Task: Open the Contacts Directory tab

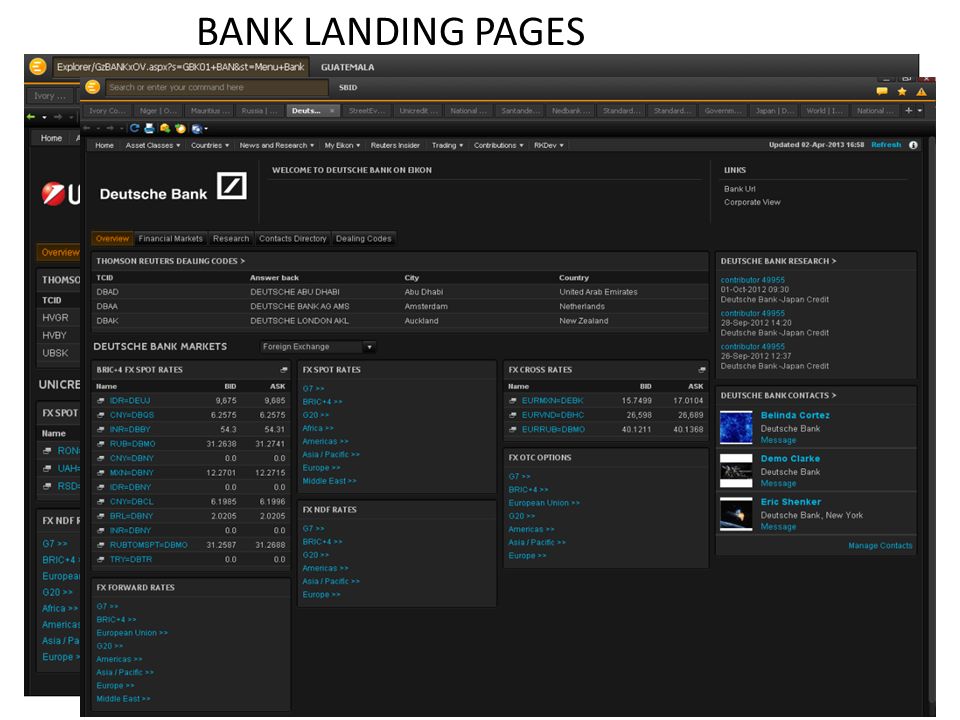Action: click(x=293, y=239)
